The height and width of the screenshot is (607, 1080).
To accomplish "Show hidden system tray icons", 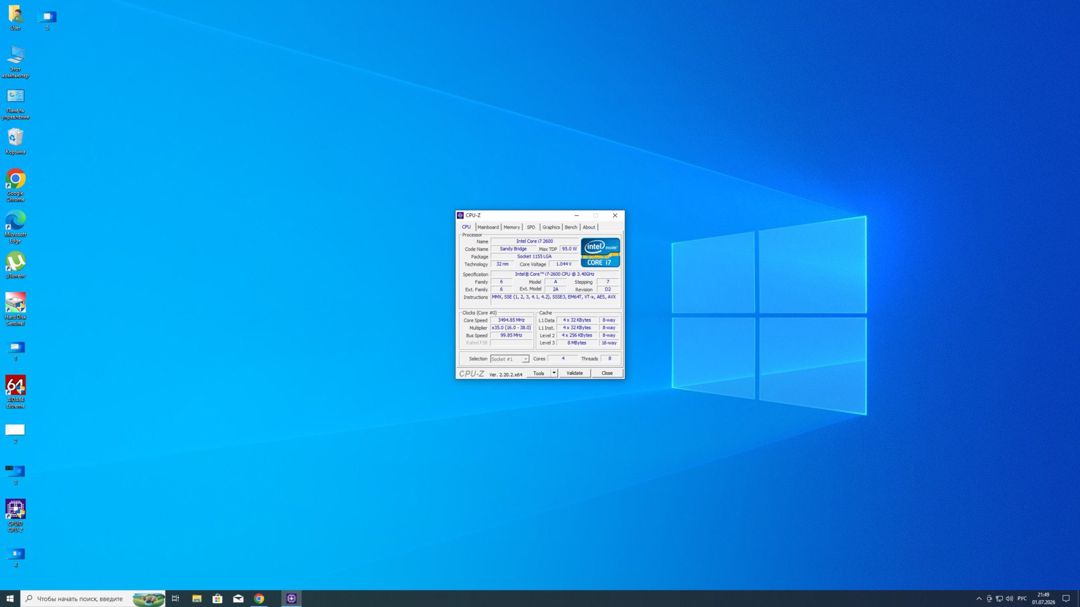I will (979, 599).
